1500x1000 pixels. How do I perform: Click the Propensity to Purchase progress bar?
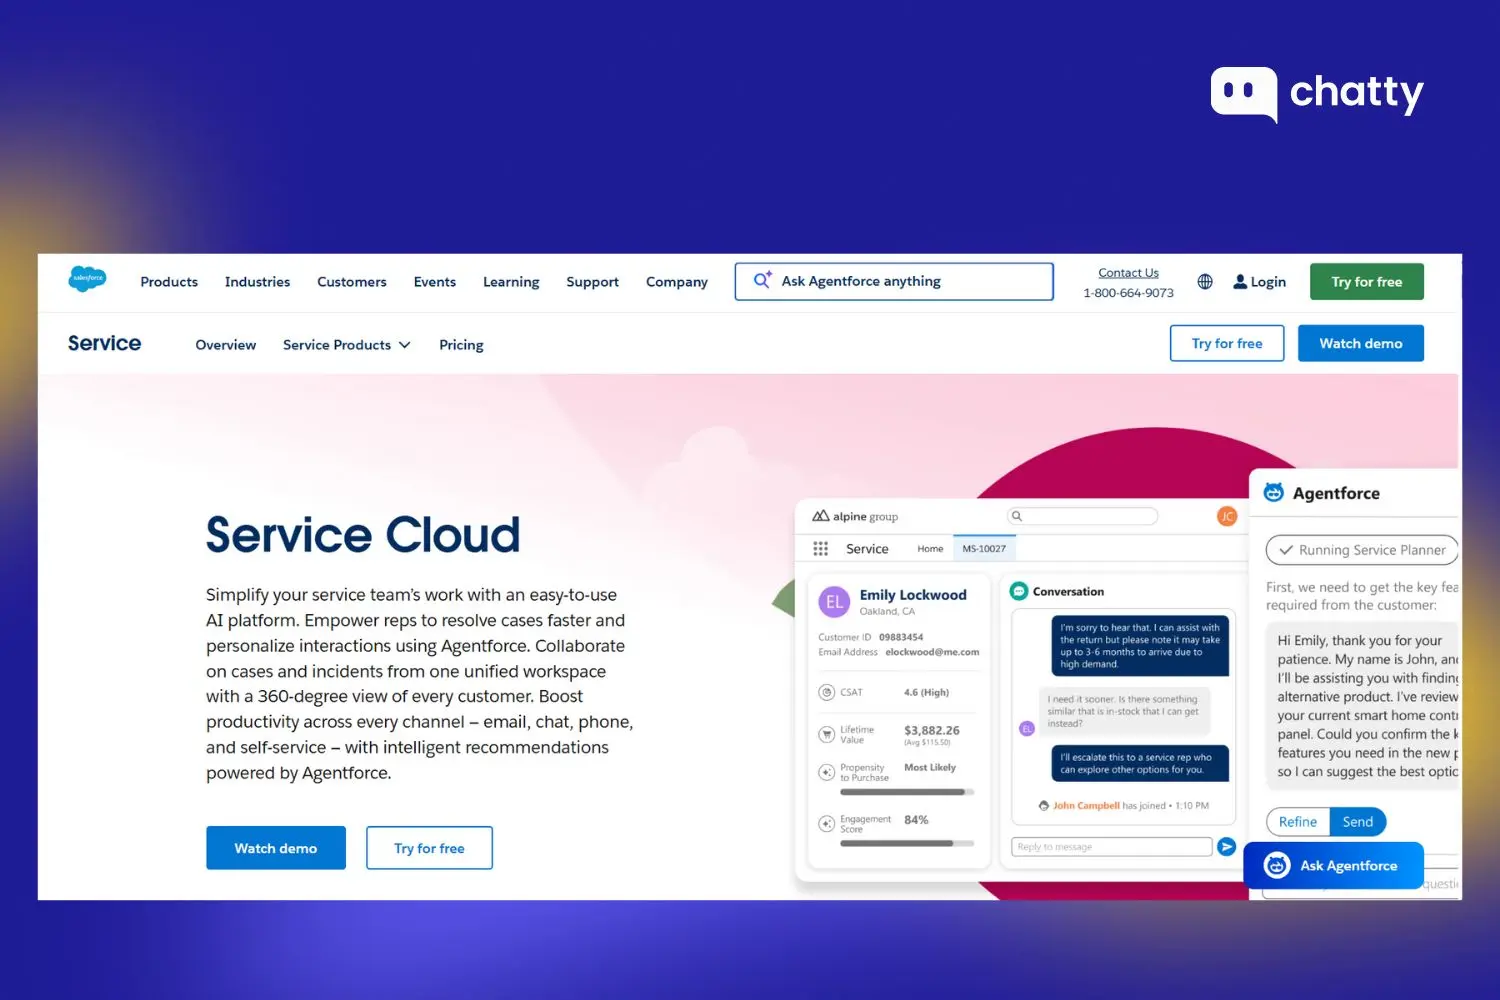click(x=907, y=792)
